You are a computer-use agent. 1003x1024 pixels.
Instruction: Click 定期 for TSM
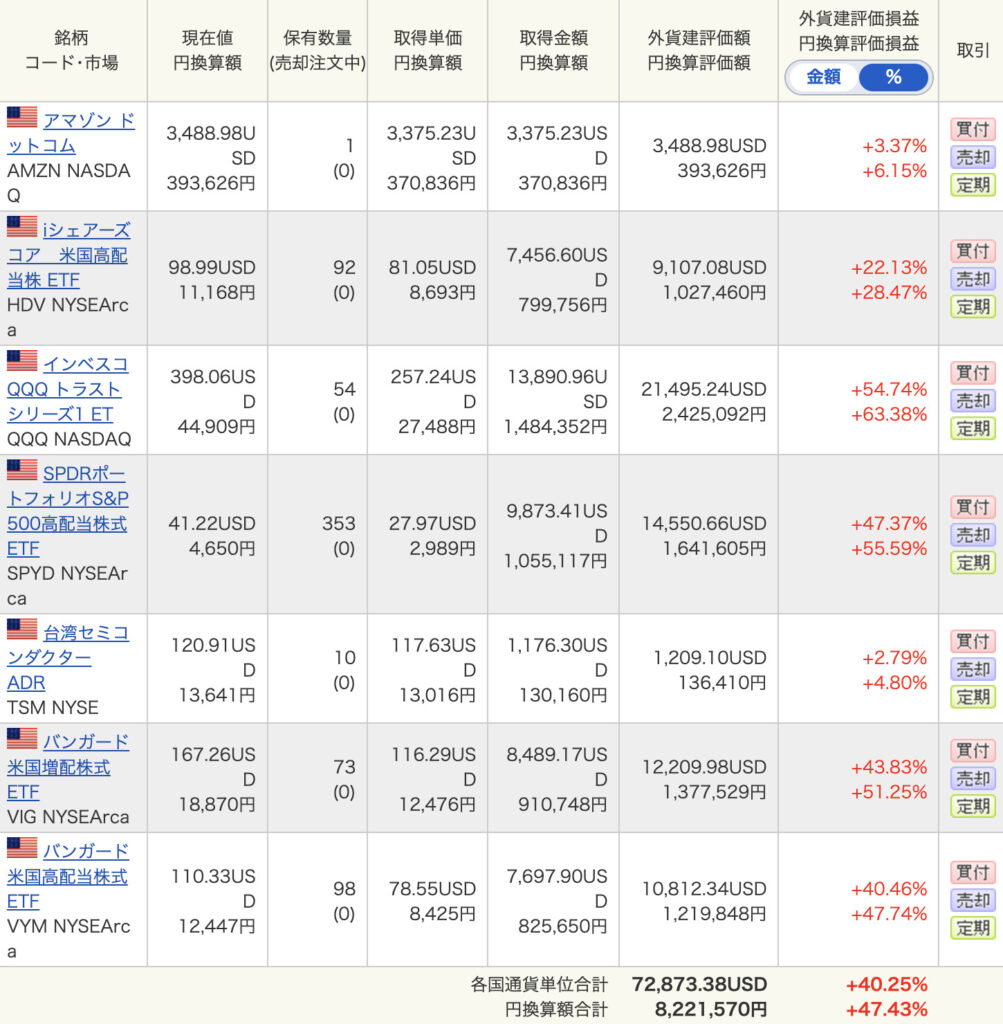(972, 697)
